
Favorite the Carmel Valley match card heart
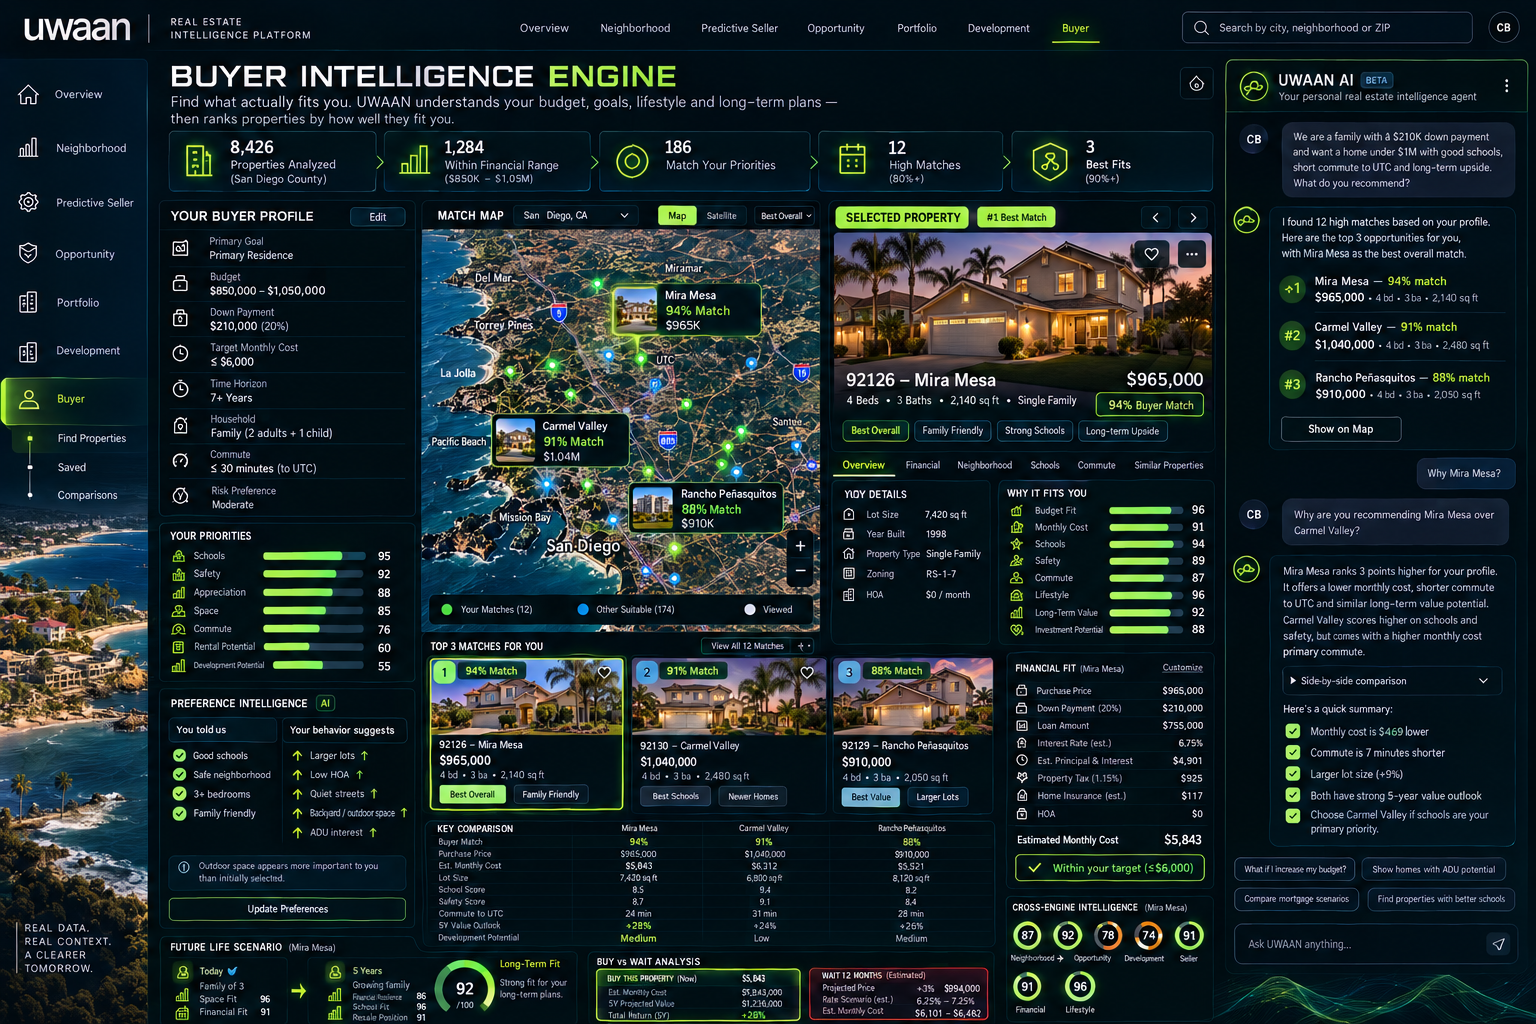click(x=806, y=673)
